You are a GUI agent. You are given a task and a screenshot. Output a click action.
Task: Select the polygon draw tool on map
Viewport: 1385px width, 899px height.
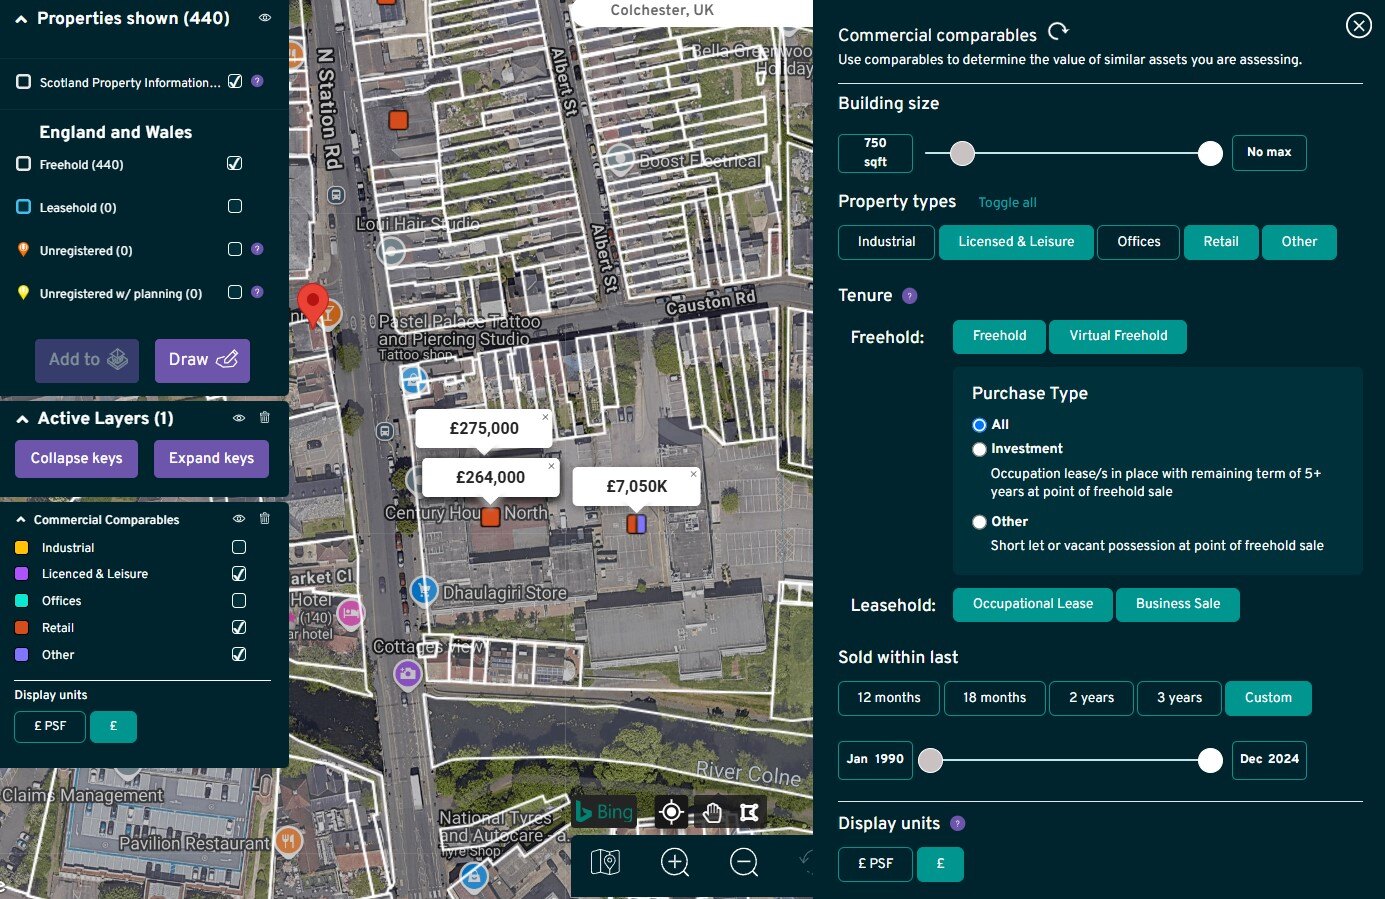749,812
